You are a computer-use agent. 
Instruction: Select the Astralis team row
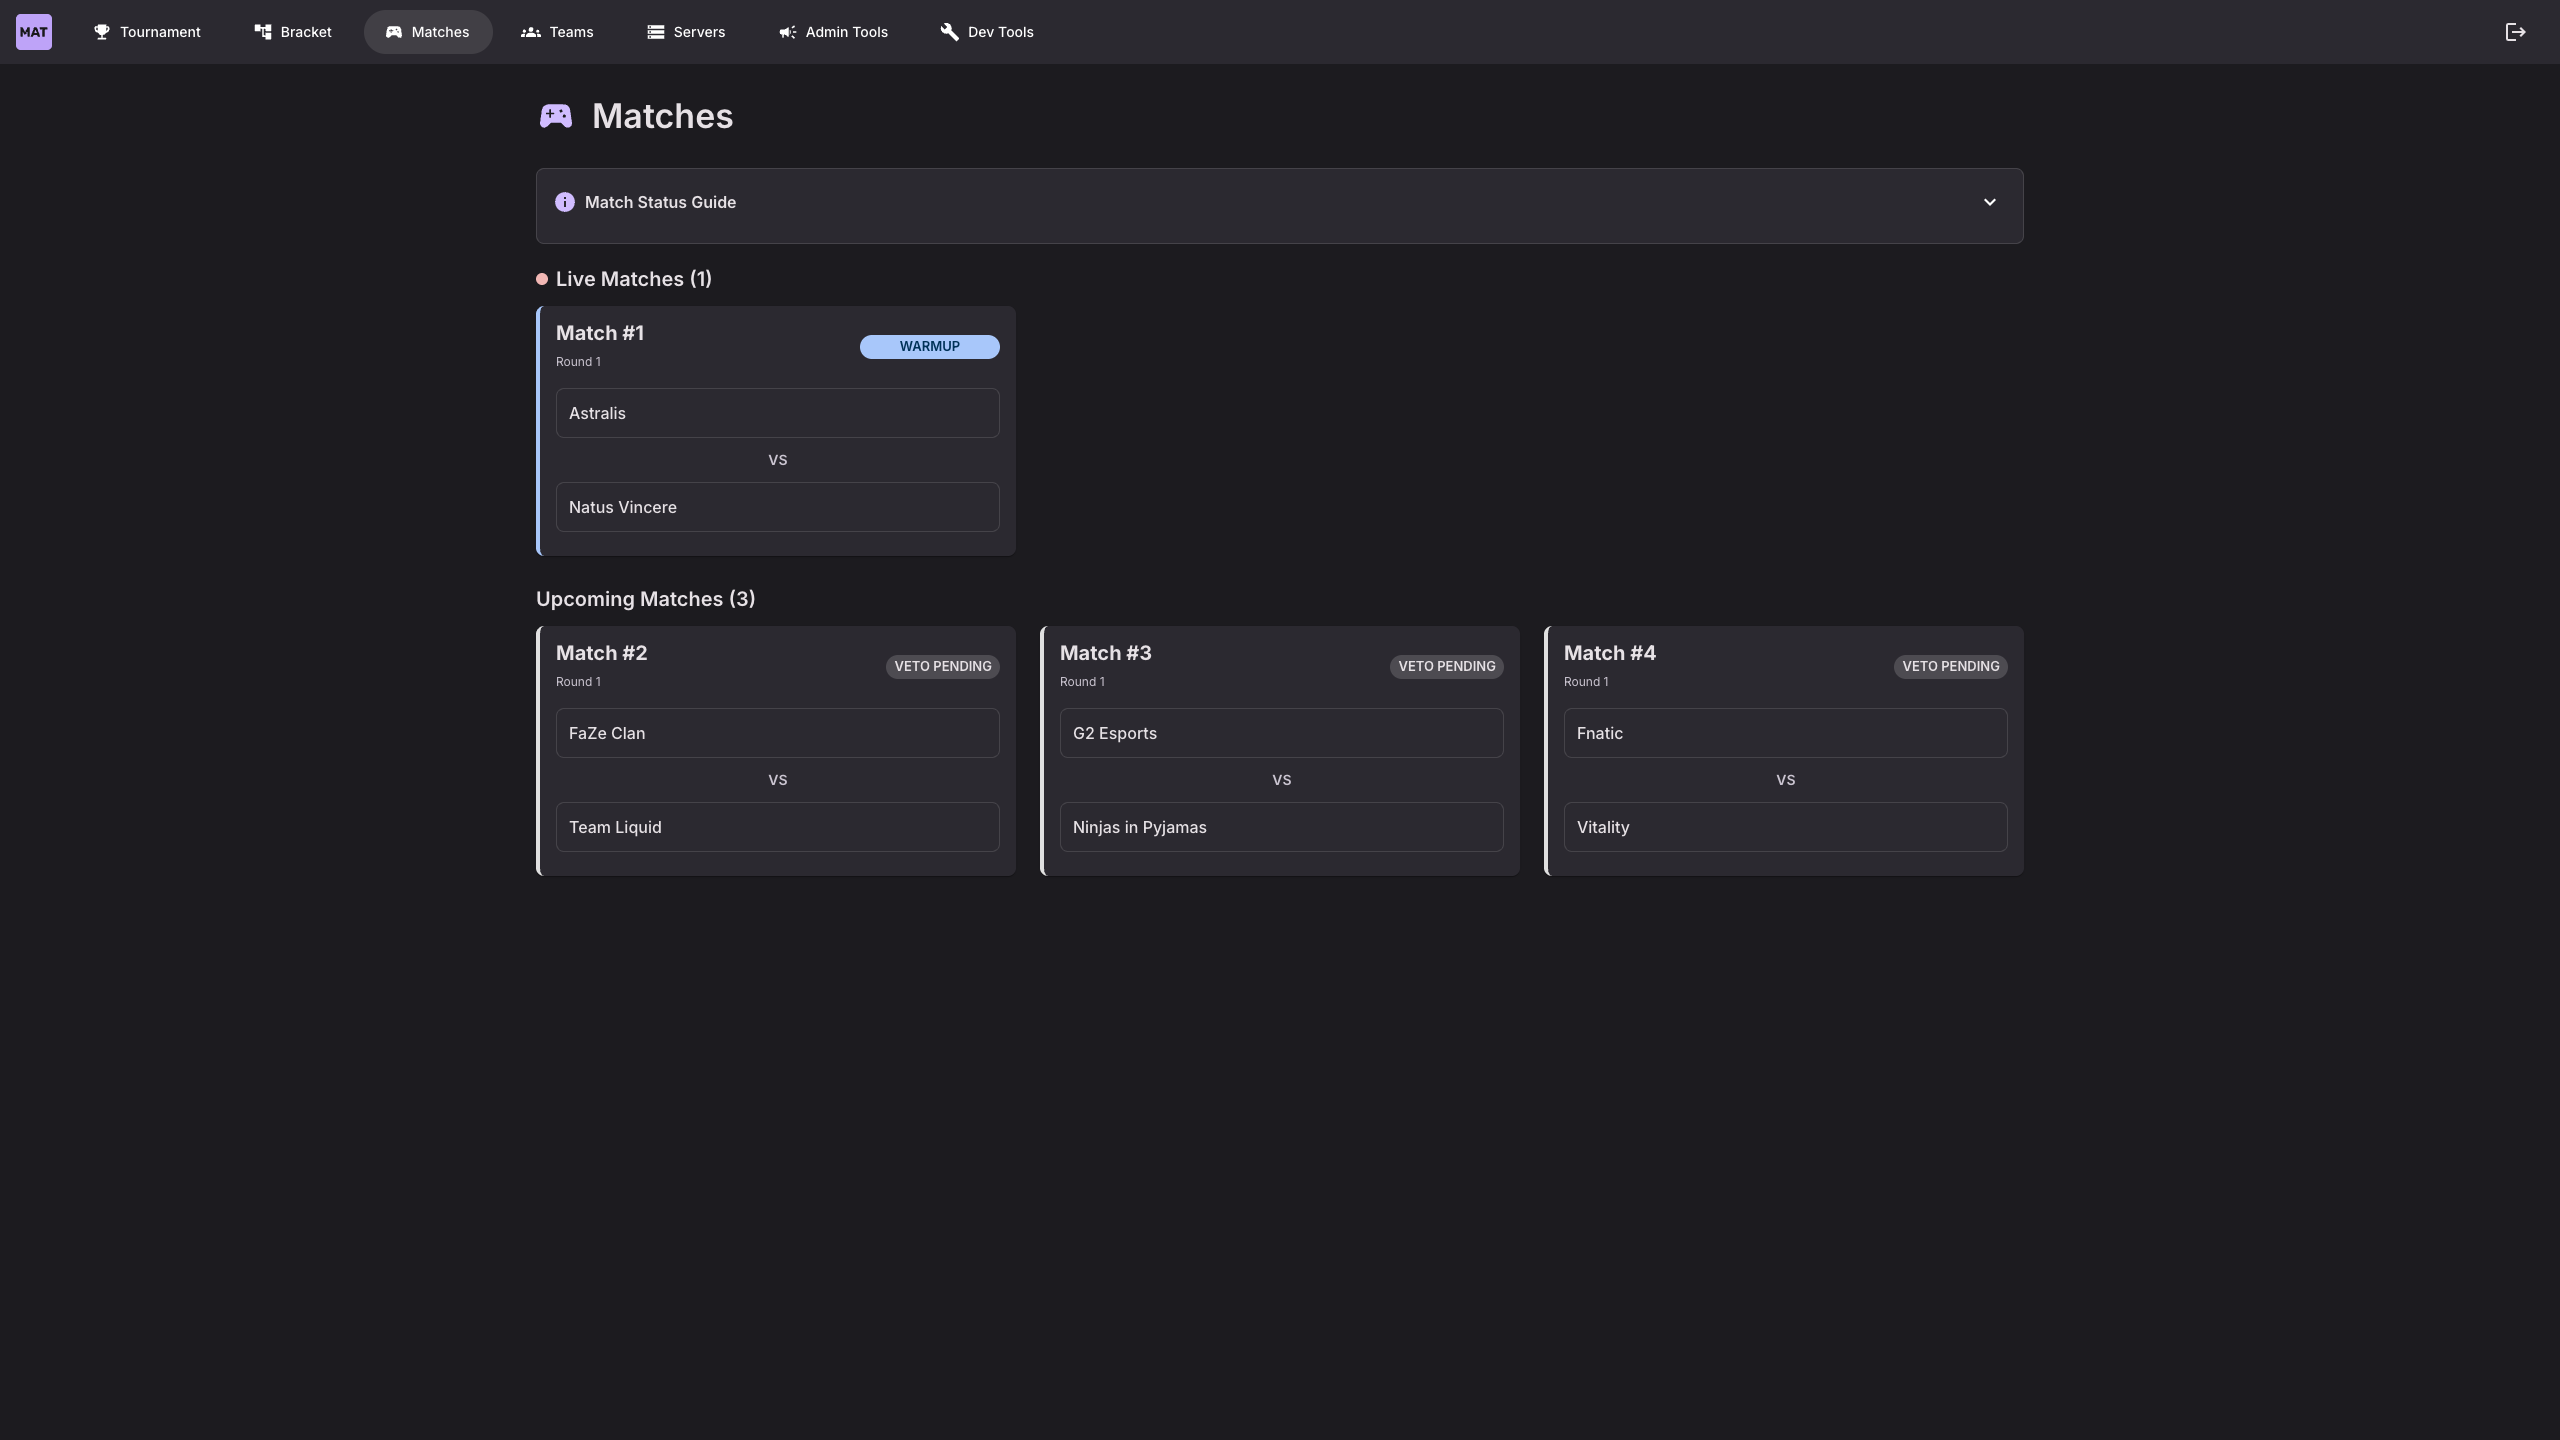tap(777, 413)
